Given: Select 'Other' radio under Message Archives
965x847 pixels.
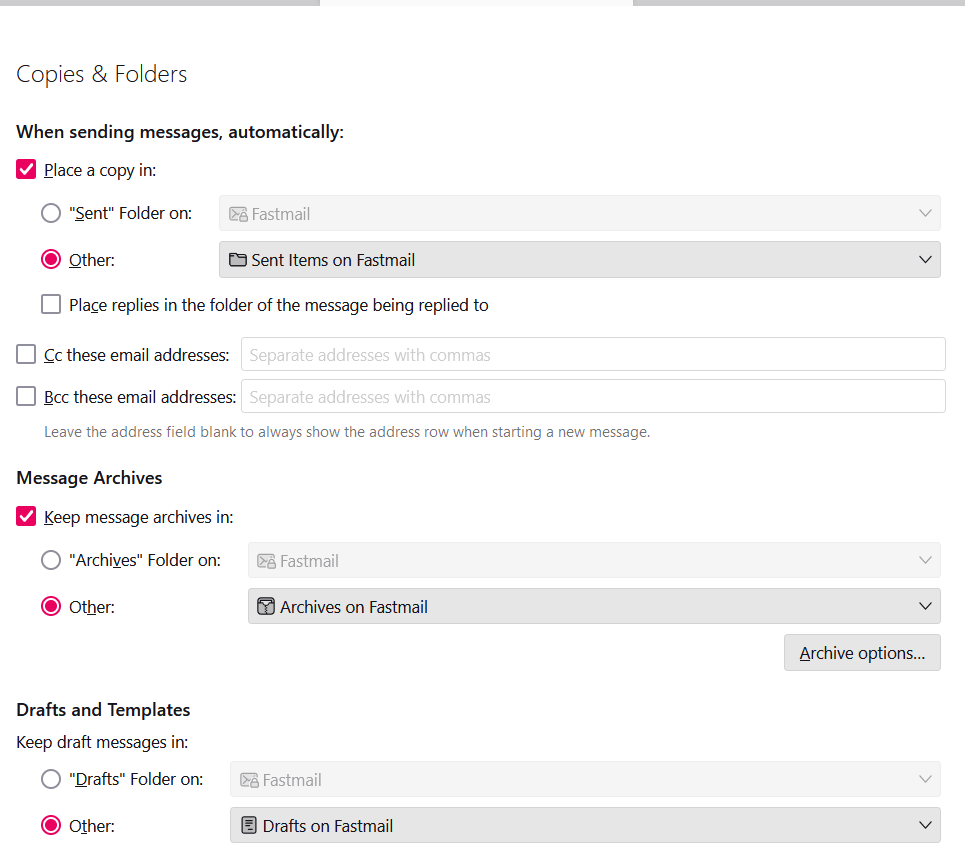Looking at the screenshot, I should click(51, 607).
